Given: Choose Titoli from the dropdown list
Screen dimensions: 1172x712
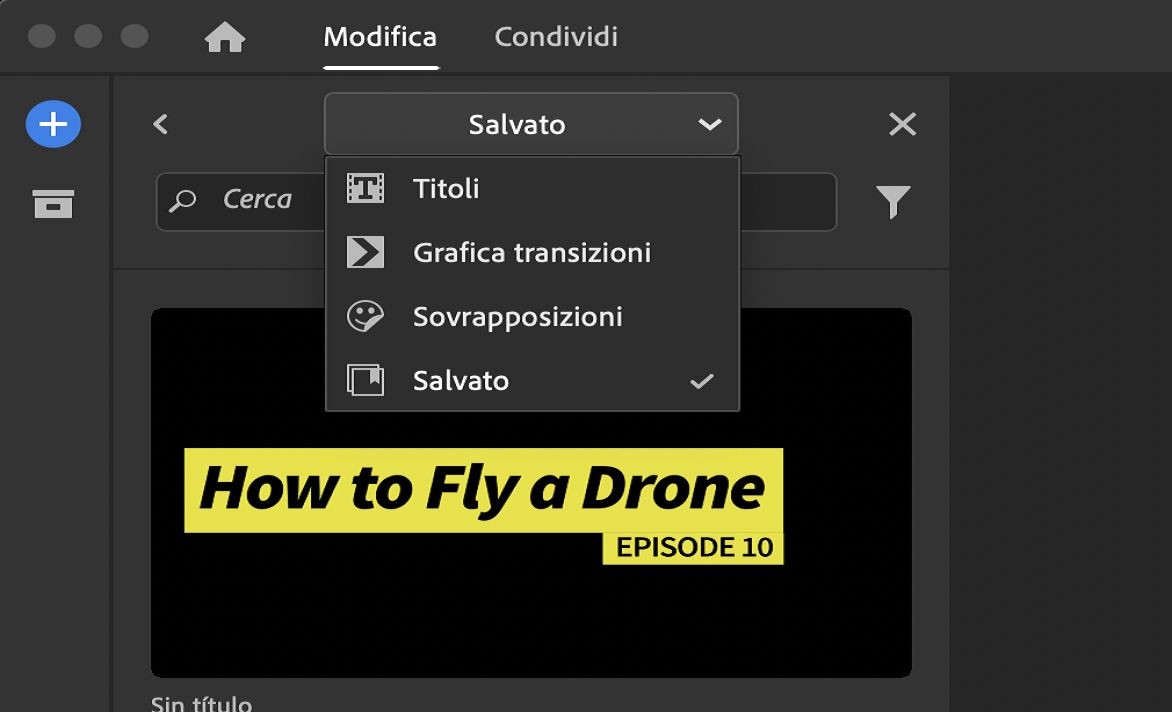Looking at the screenshot, I should click(532, 188).
